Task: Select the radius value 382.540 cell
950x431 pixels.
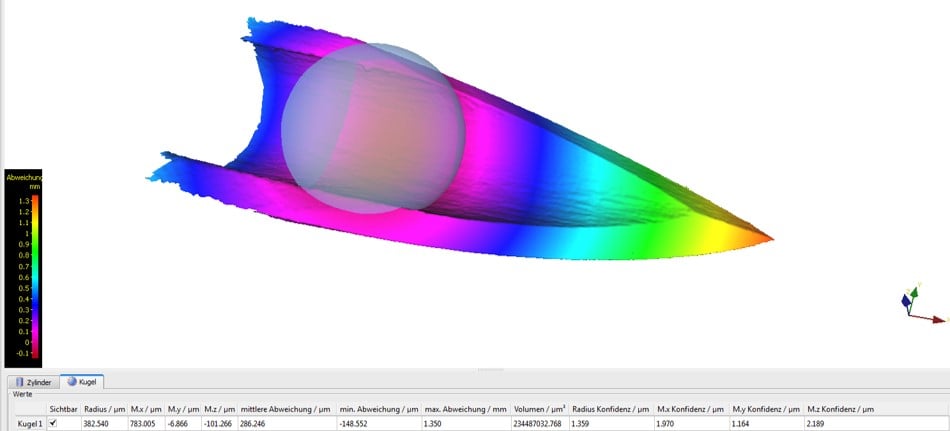Action: tap(98, 424)
